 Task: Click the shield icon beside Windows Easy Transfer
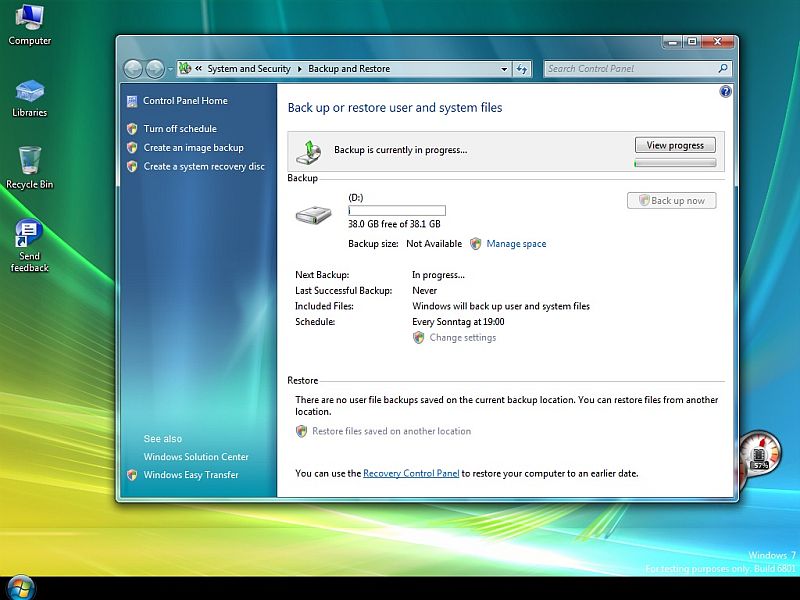pos(132,475)
